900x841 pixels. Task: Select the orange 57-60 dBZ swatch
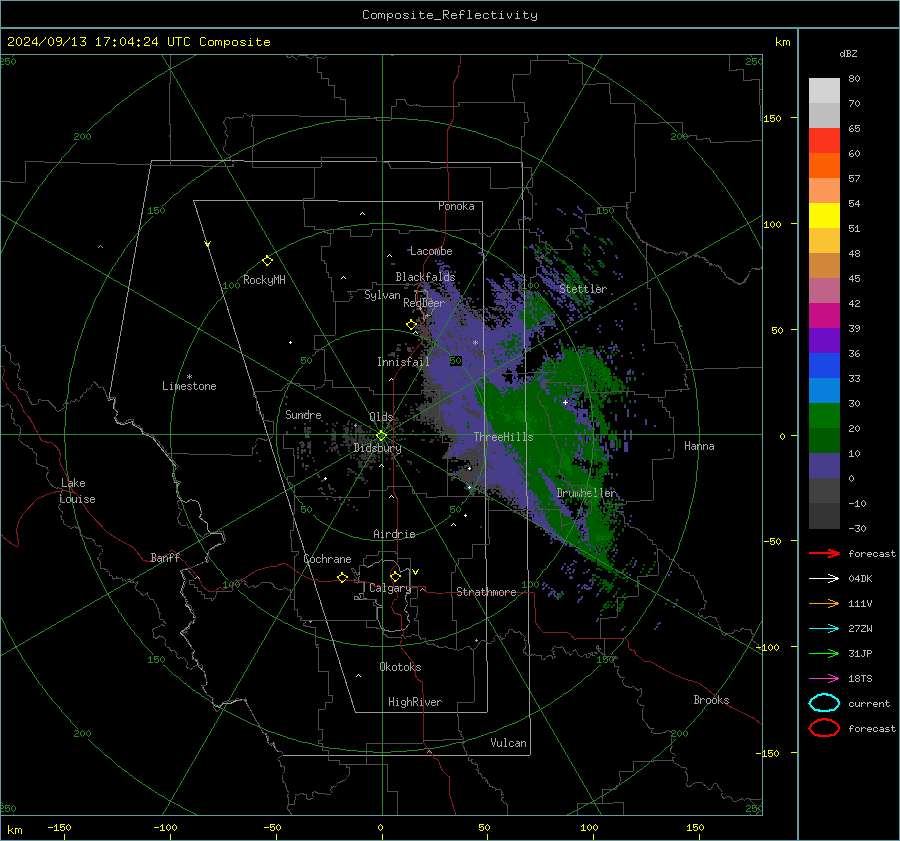point(824,165)
